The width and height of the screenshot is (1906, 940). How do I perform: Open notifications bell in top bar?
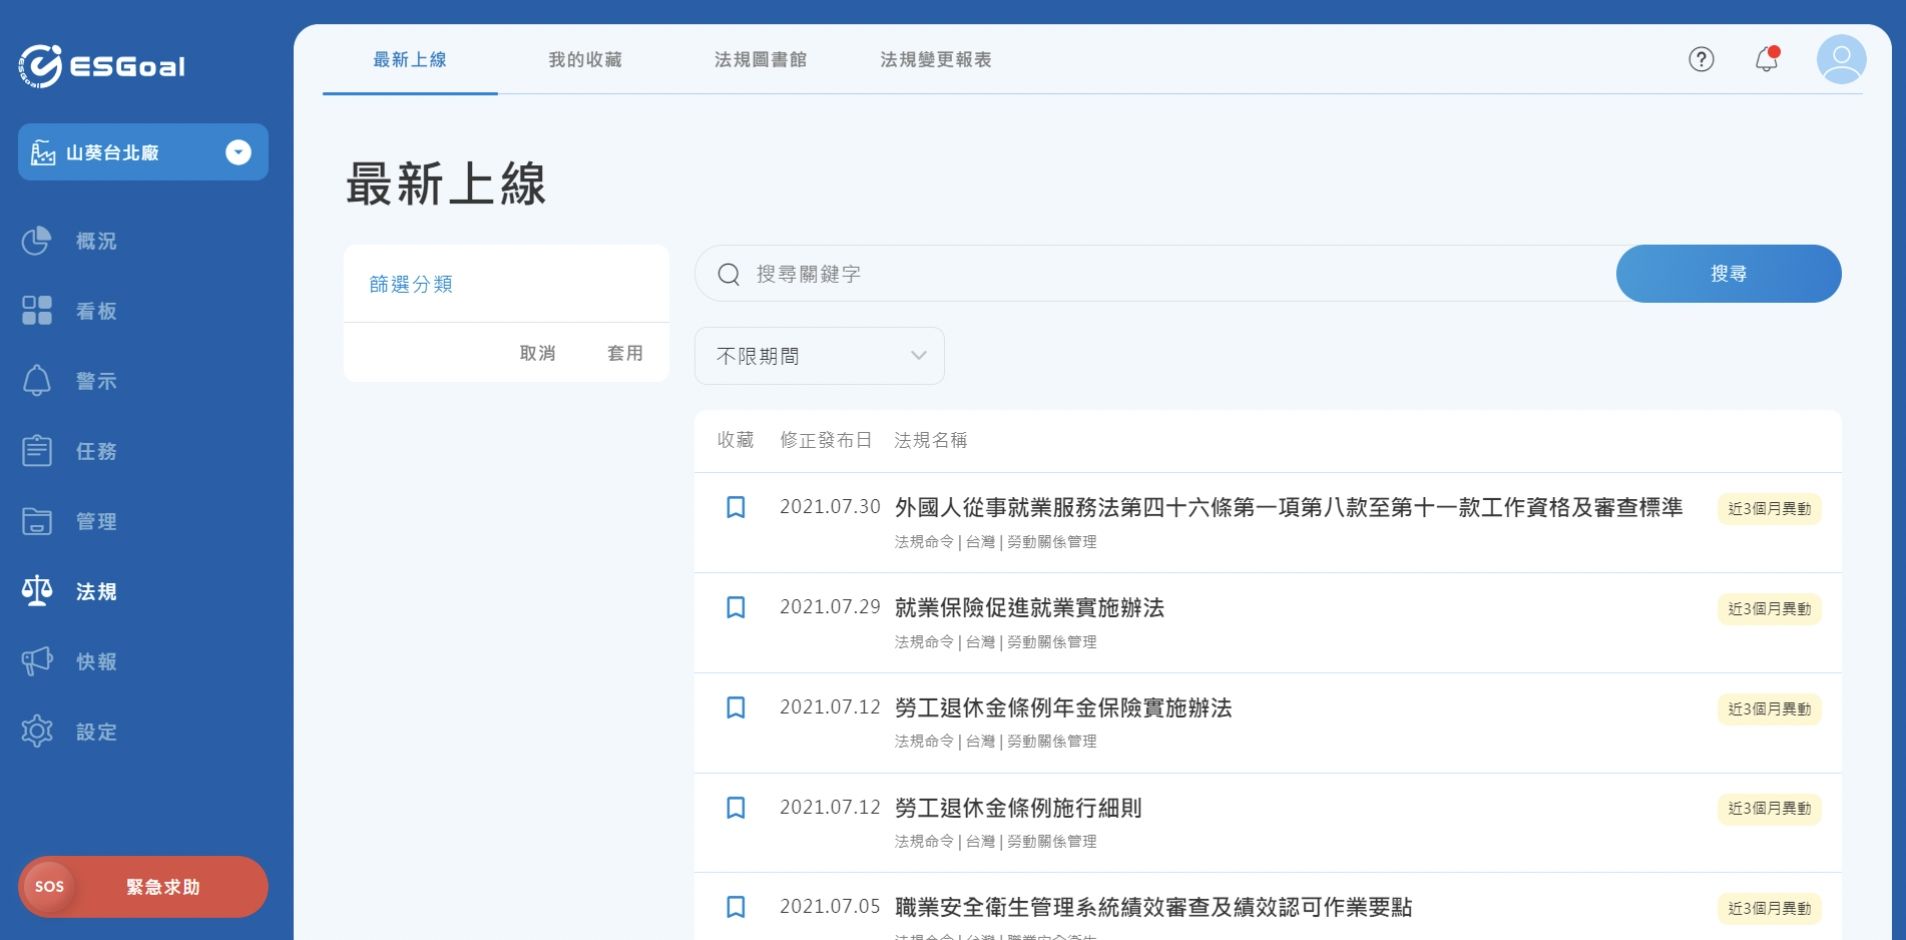click(1767, 60)
